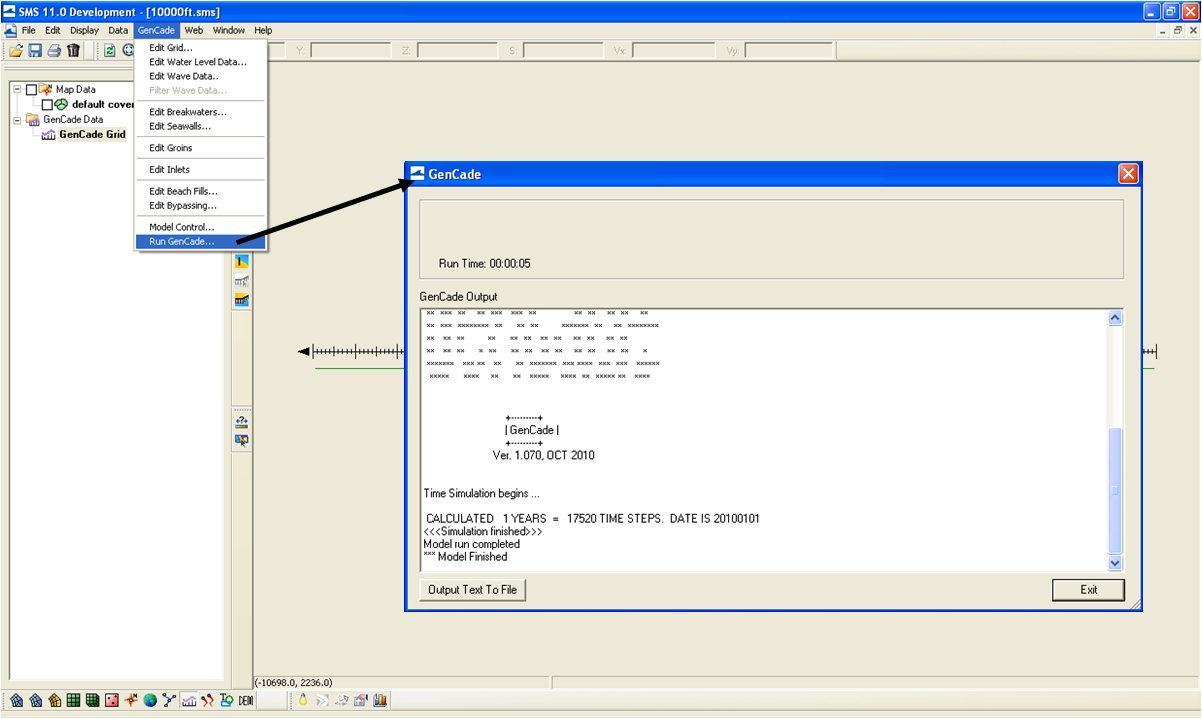The width and height of the screenshot is (1202, 719).
Task: Click the SMS document icon beside File menu
Action: point(10,30)
